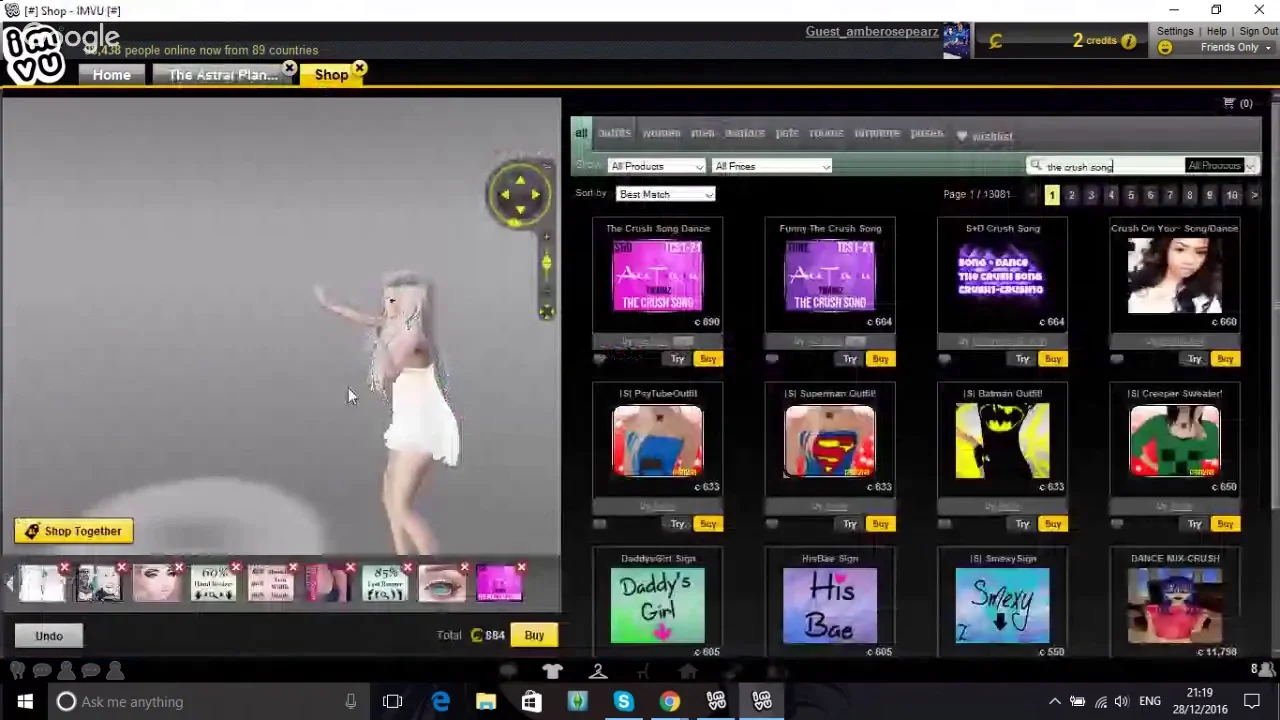Click the search field containing 'the crush song'
Viewport: 1280px width, 720px height.
click(1105, 167)
